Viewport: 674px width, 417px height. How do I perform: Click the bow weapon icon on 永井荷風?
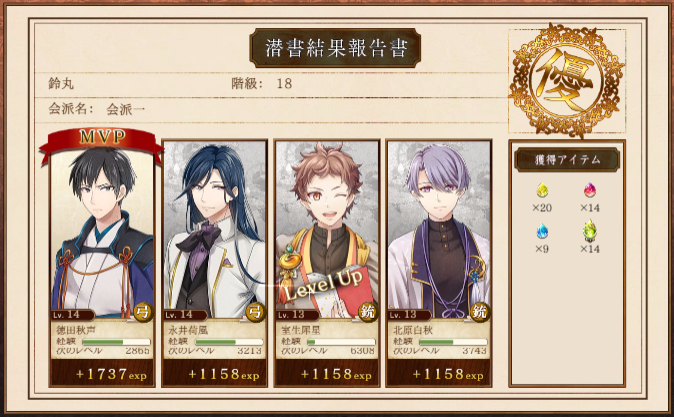pos(256,312)
